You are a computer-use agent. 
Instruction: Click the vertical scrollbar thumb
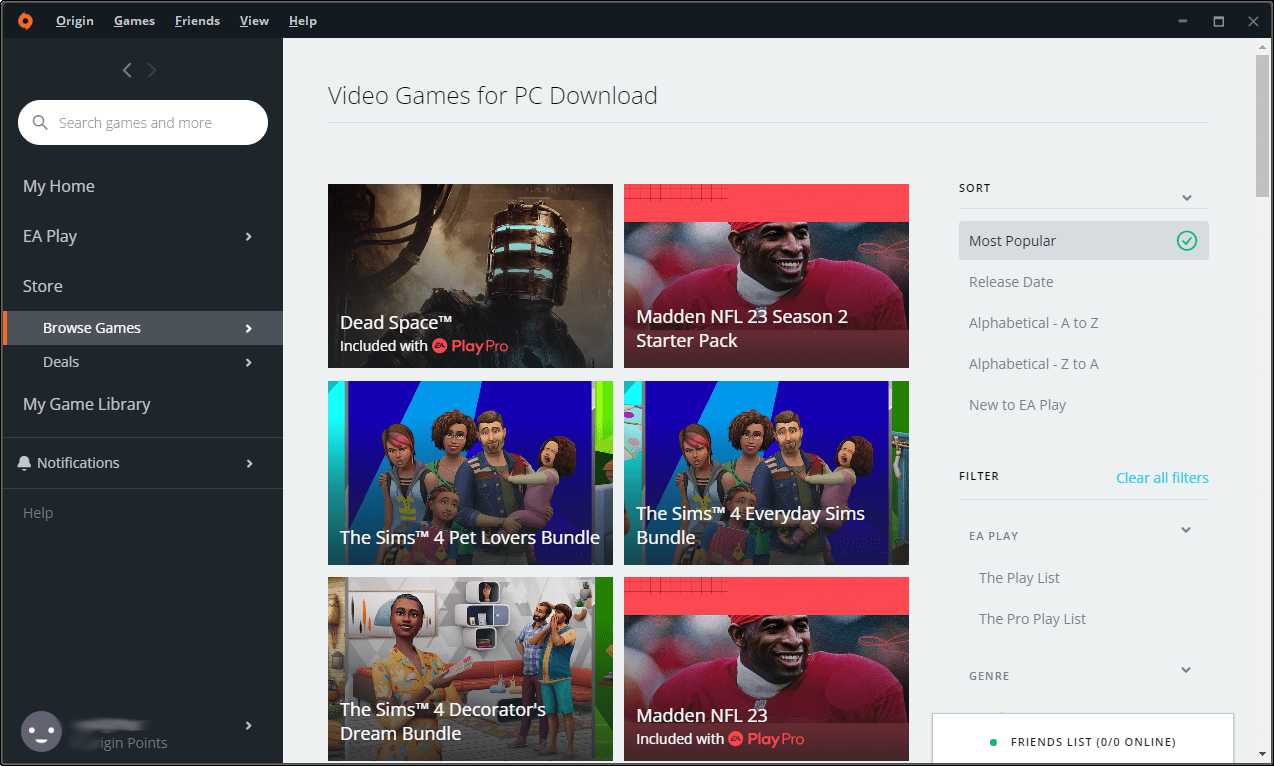pos(1263,125)
